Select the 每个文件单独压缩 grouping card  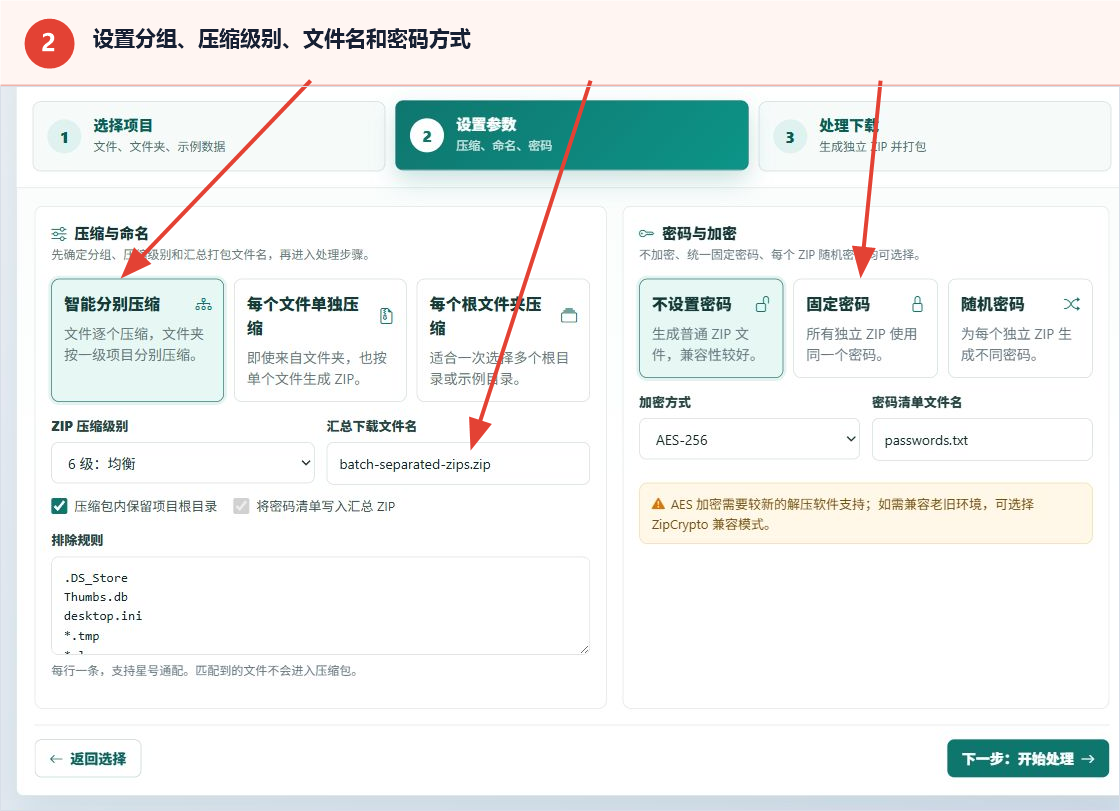pyautogui.click(x=320, y=340)
